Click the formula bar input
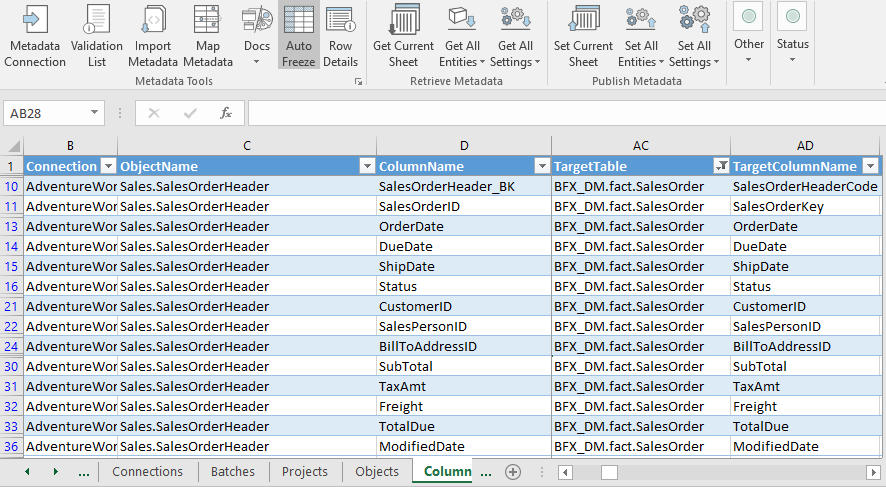This screenshot has height=487, width=886. pyautogui.click(x=566, y=113)
